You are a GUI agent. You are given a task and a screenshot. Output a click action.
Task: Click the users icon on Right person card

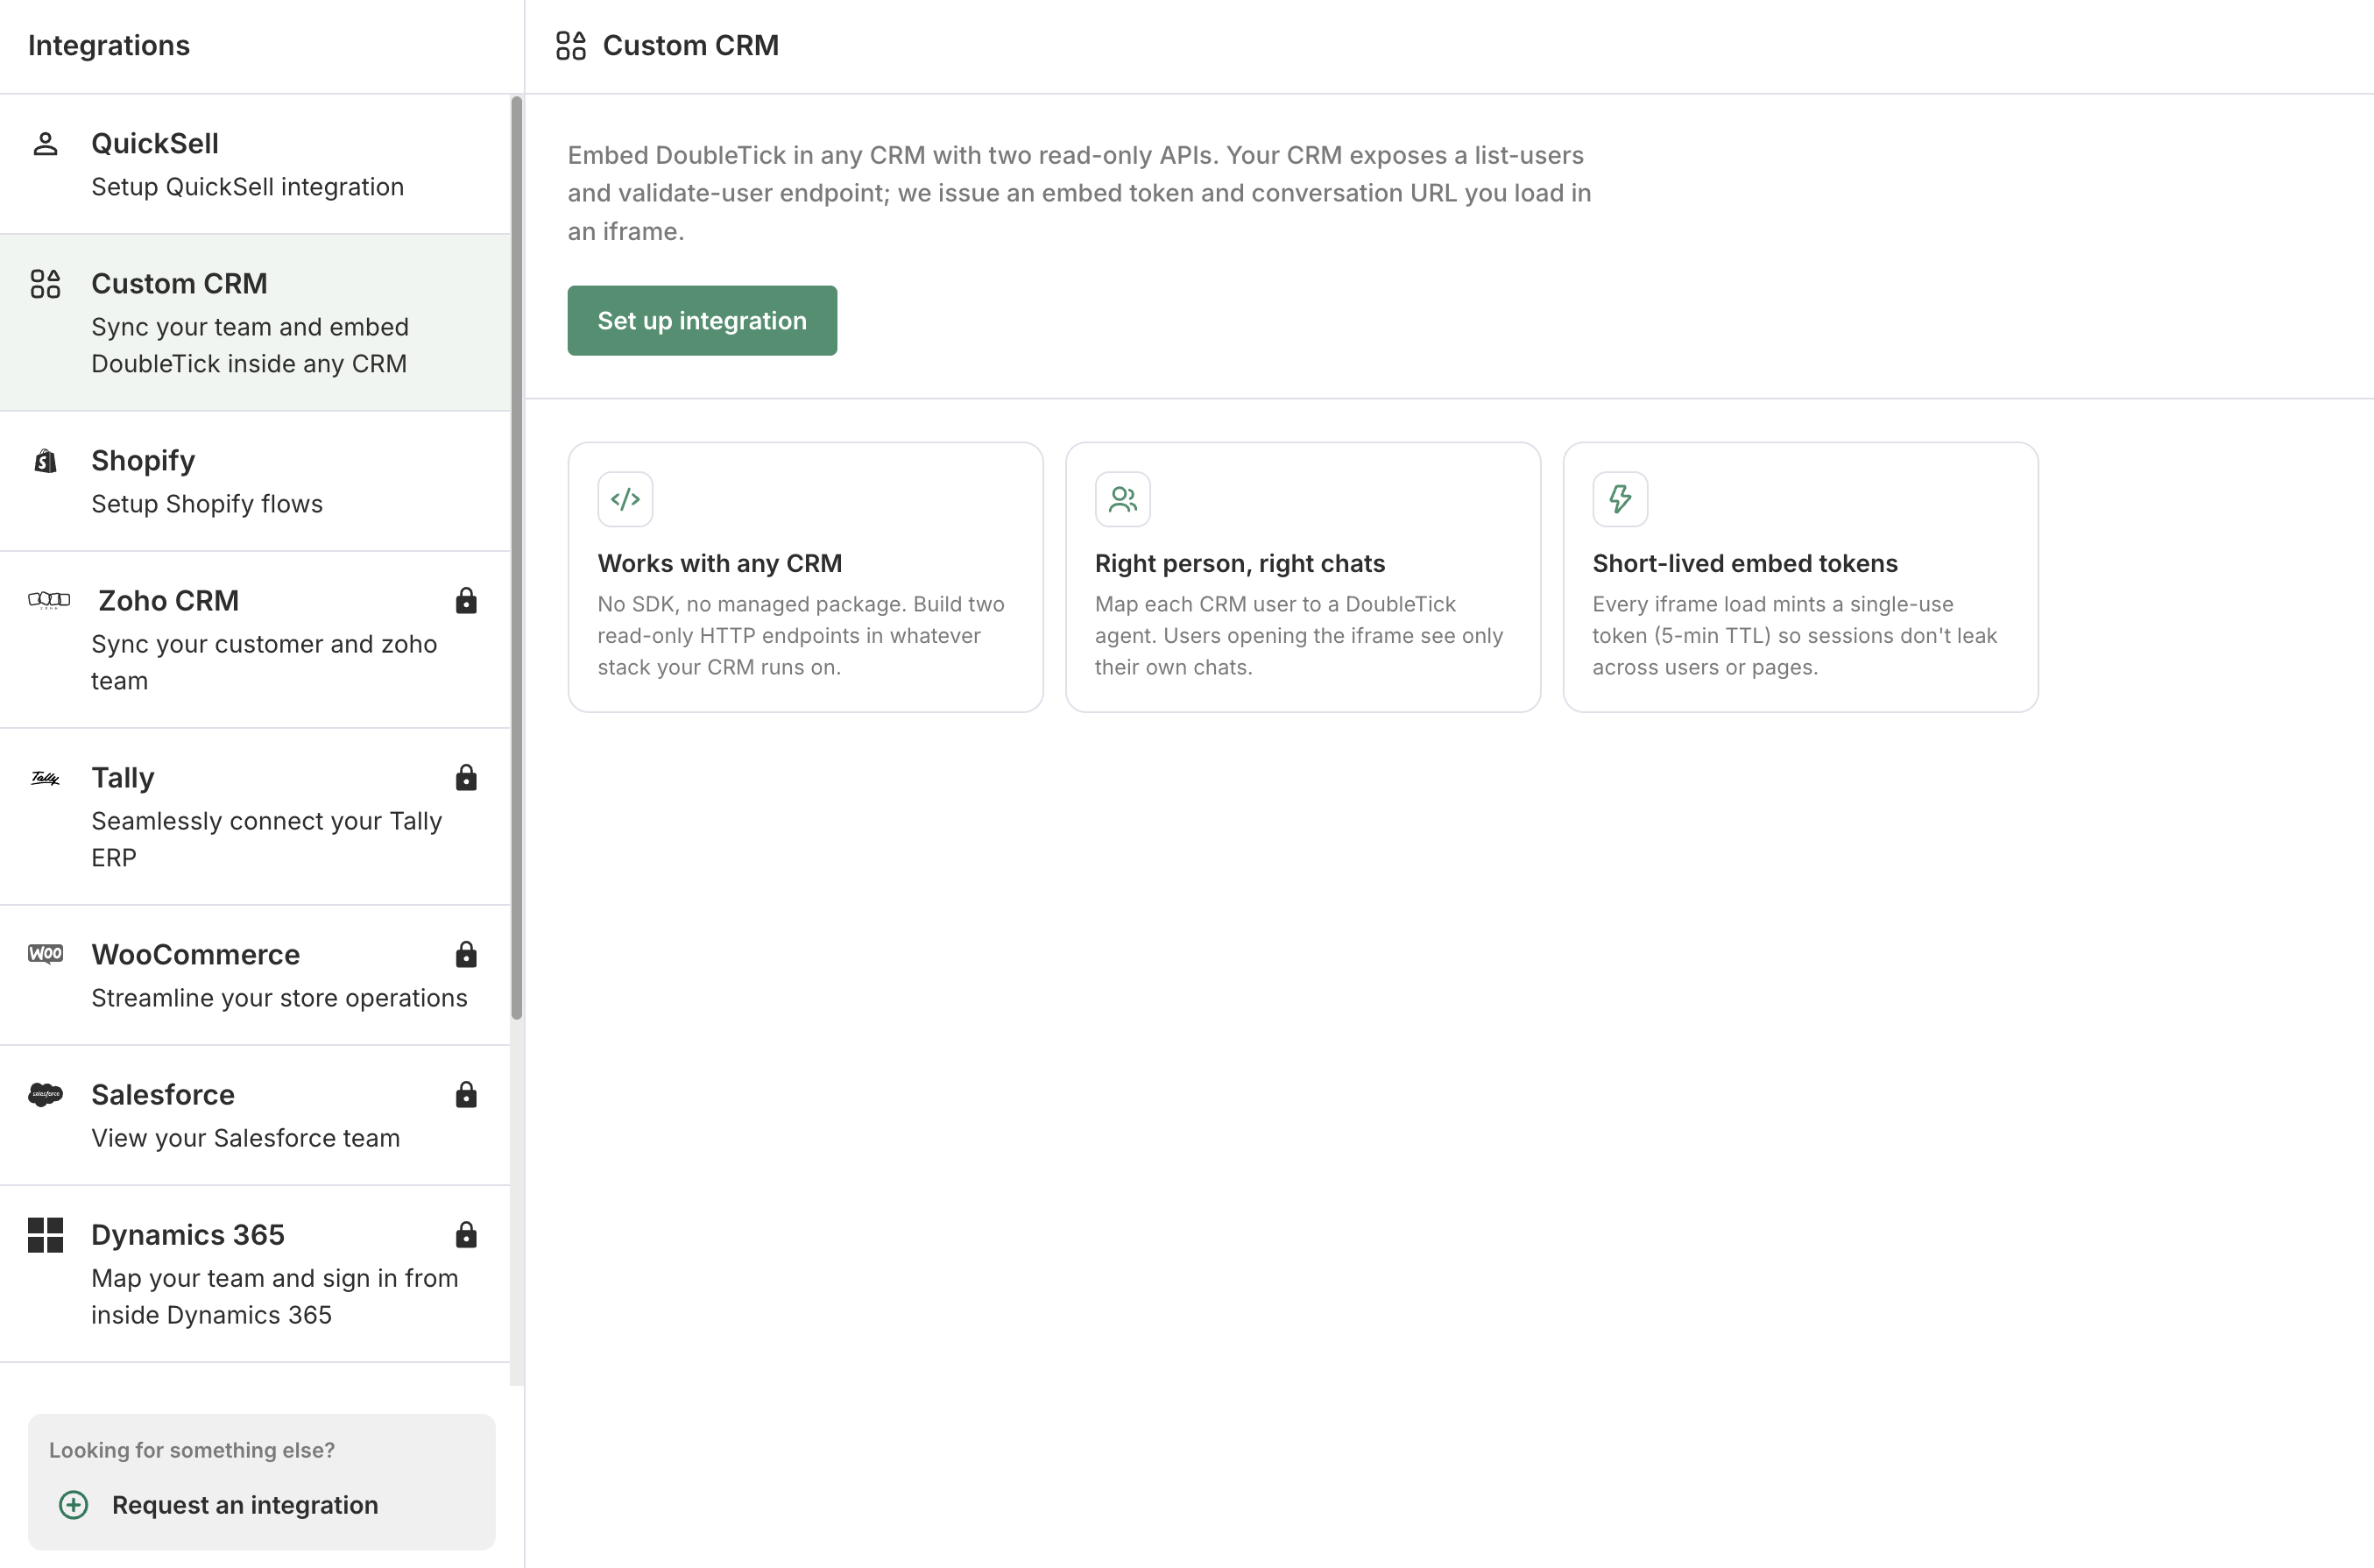click(1123, 499)
